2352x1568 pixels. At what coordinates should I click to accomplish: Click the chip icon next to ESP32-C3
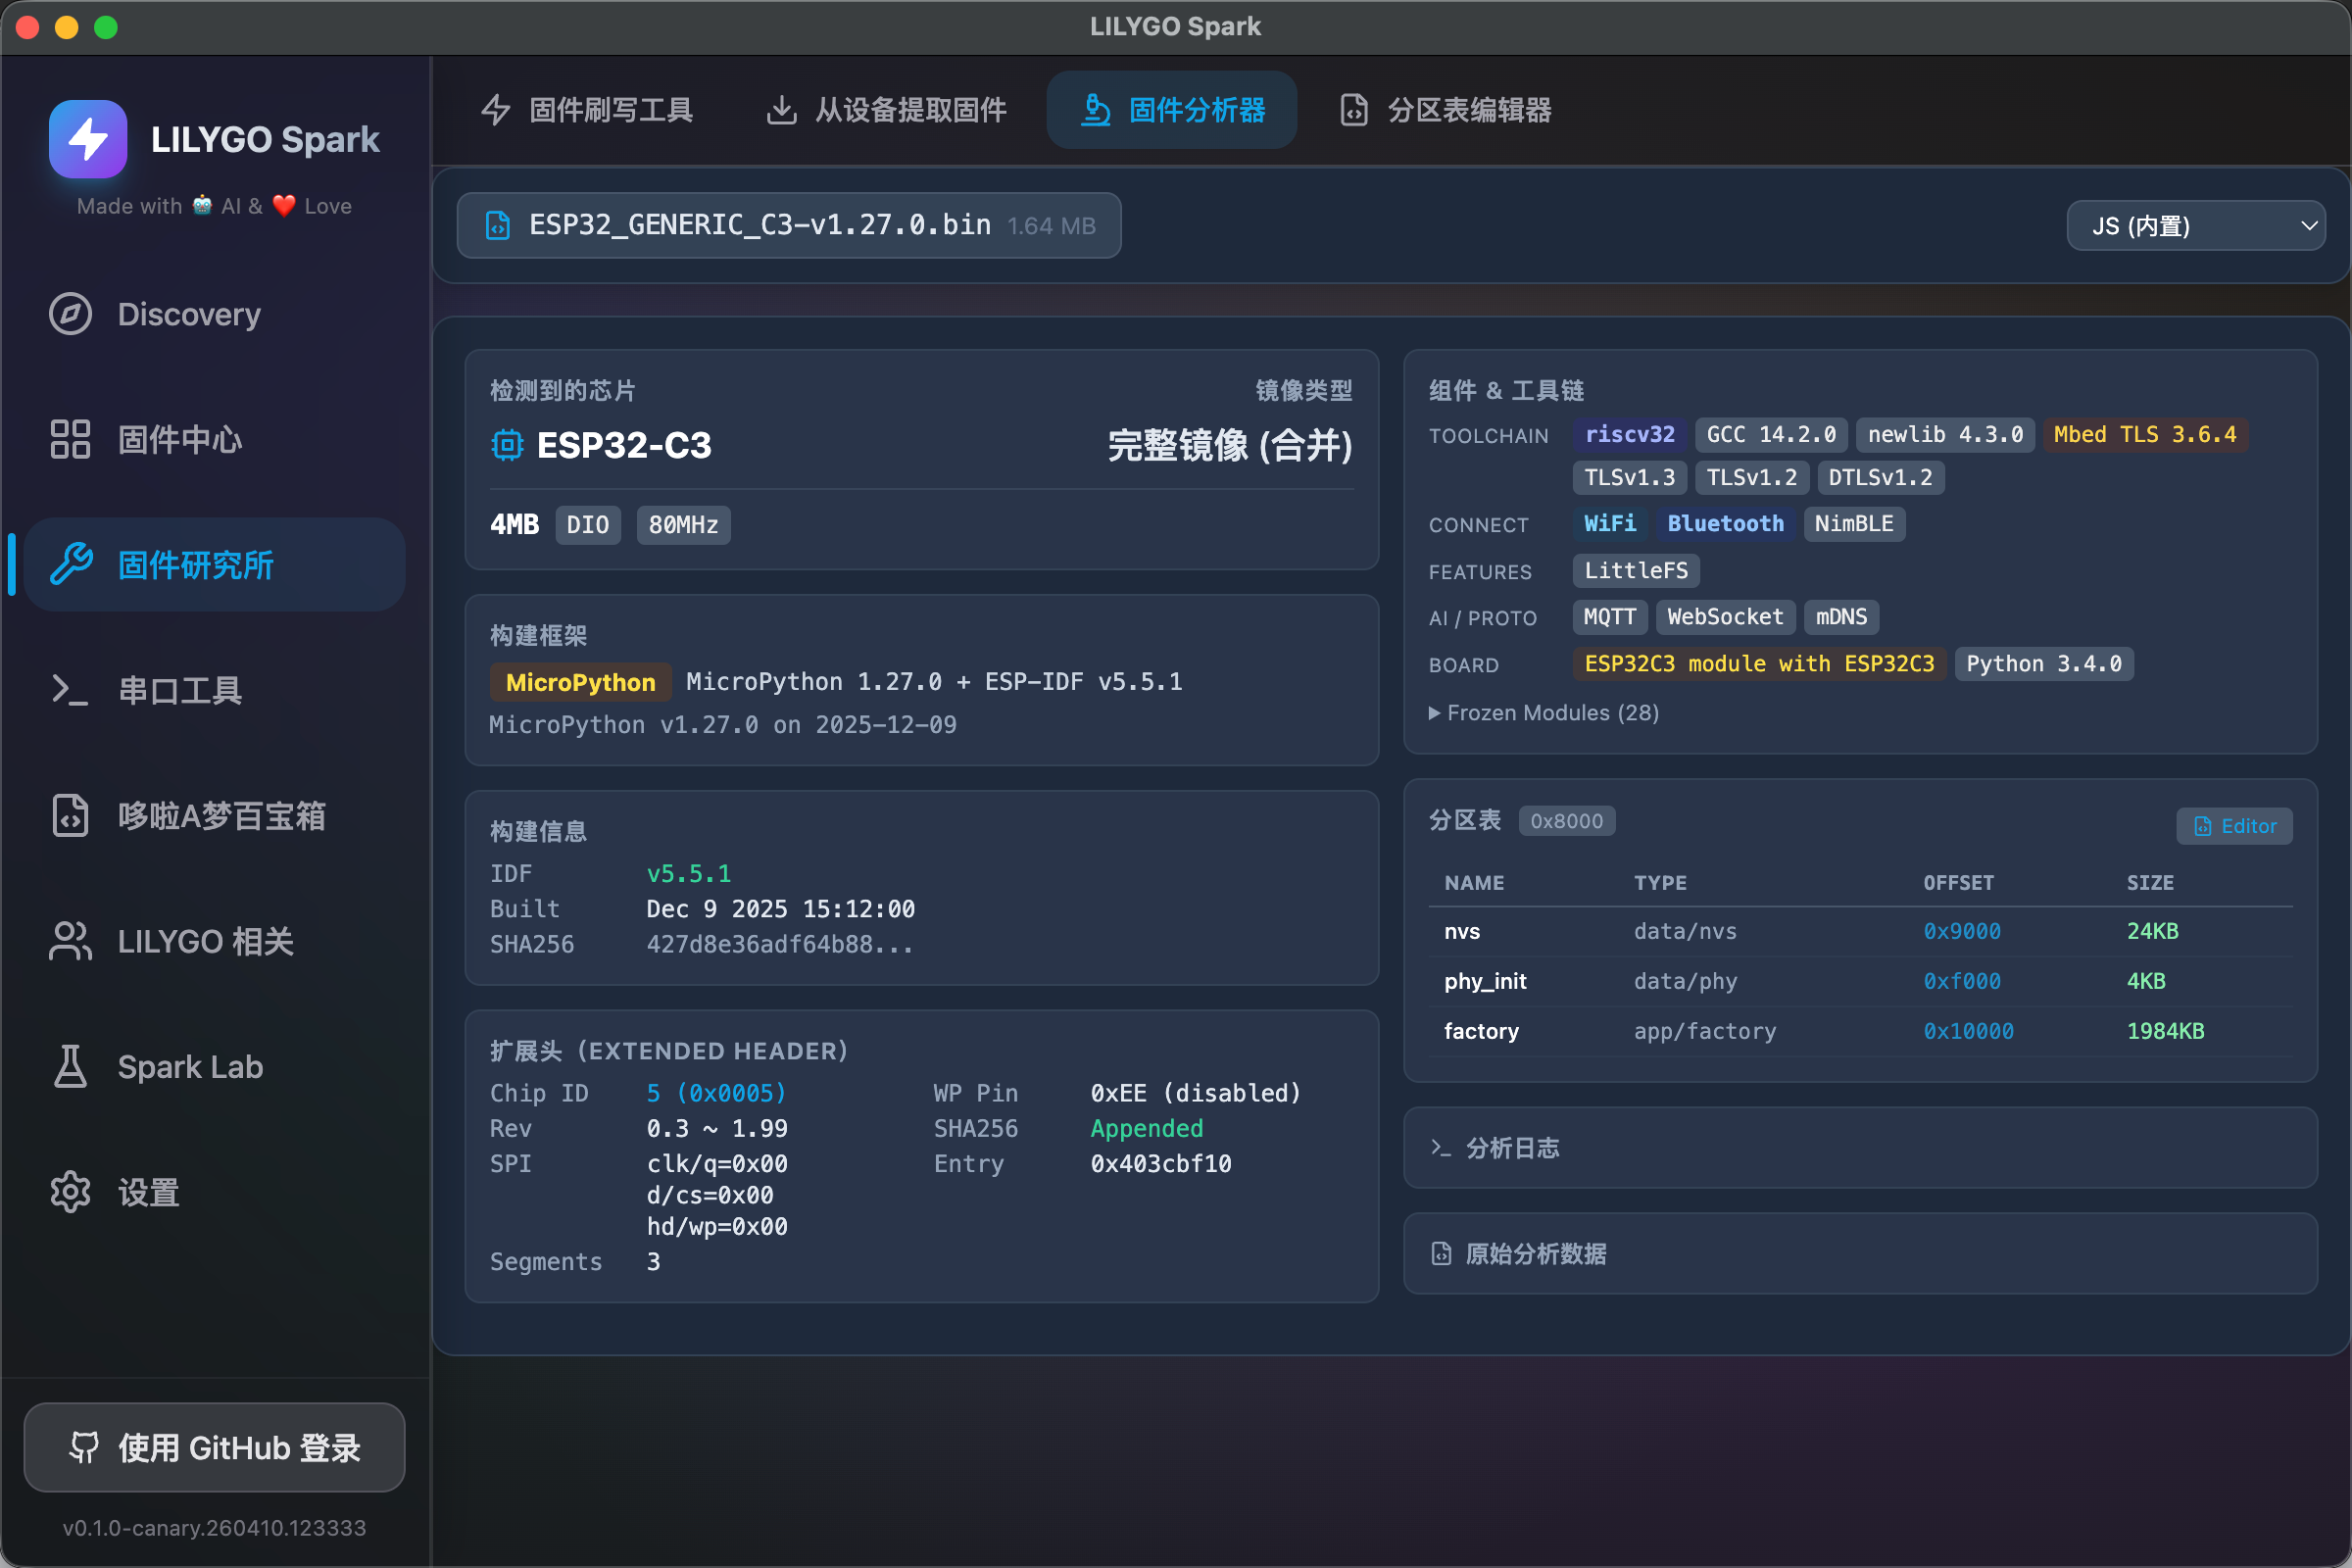(507, 445)
